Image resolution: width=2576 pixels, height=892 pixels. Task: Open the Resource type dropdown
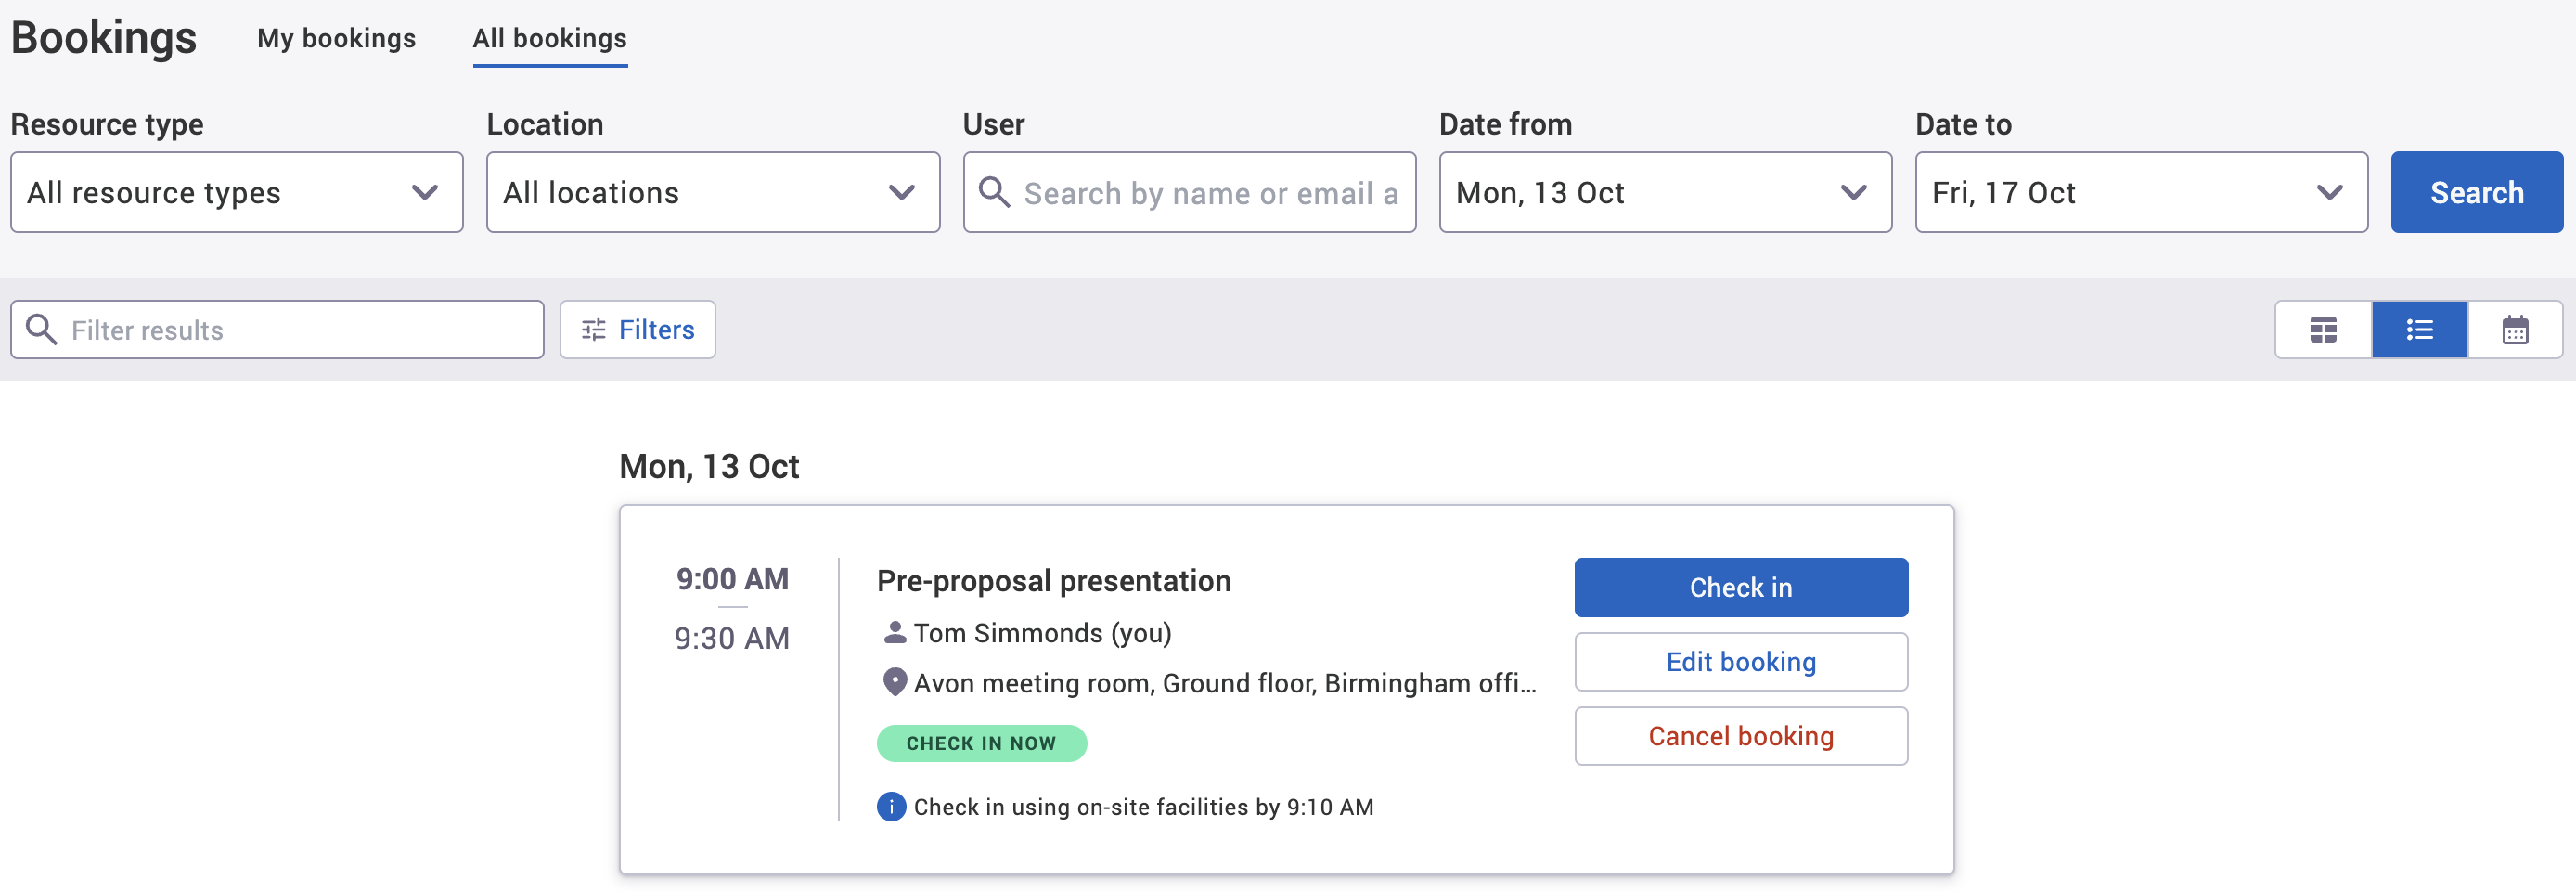(236, 192)
